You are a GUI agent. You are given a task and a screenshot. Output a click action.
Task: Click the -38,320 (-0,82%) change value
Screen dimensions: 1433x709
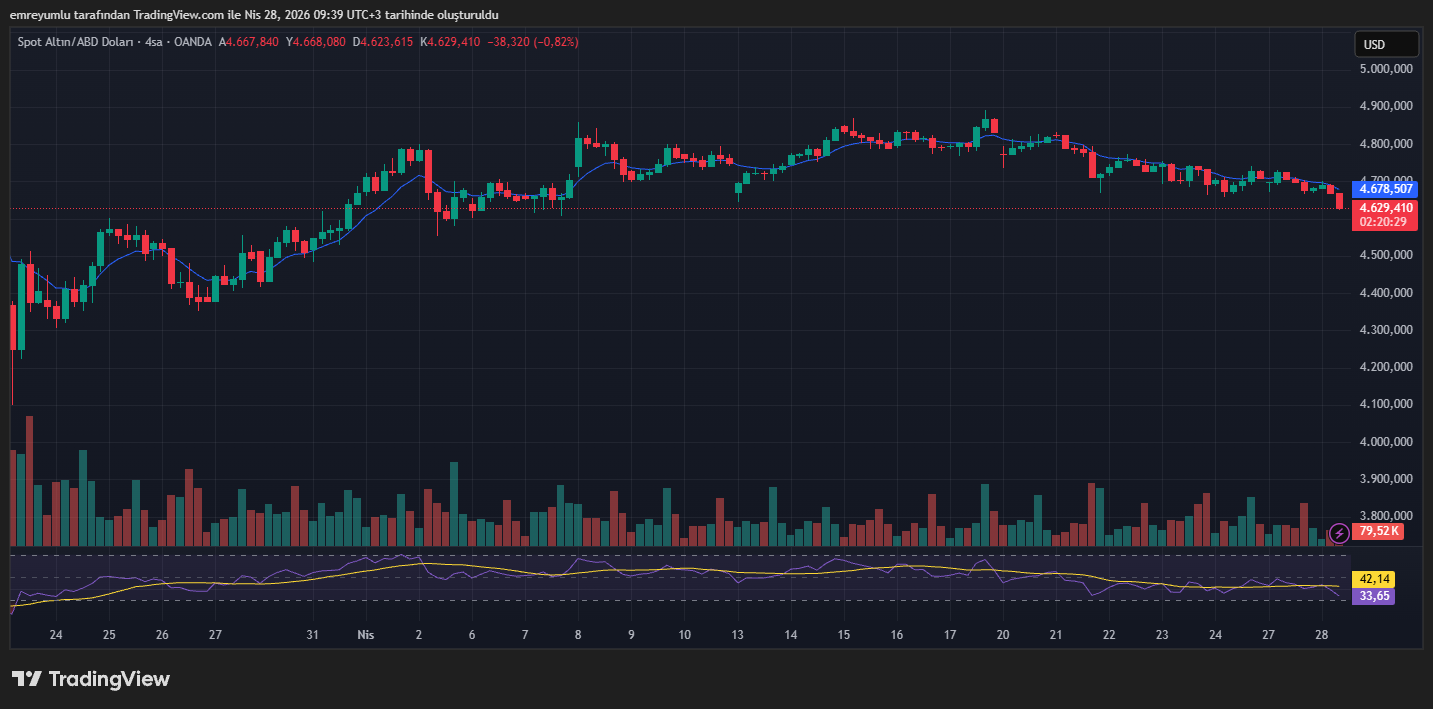532,42
